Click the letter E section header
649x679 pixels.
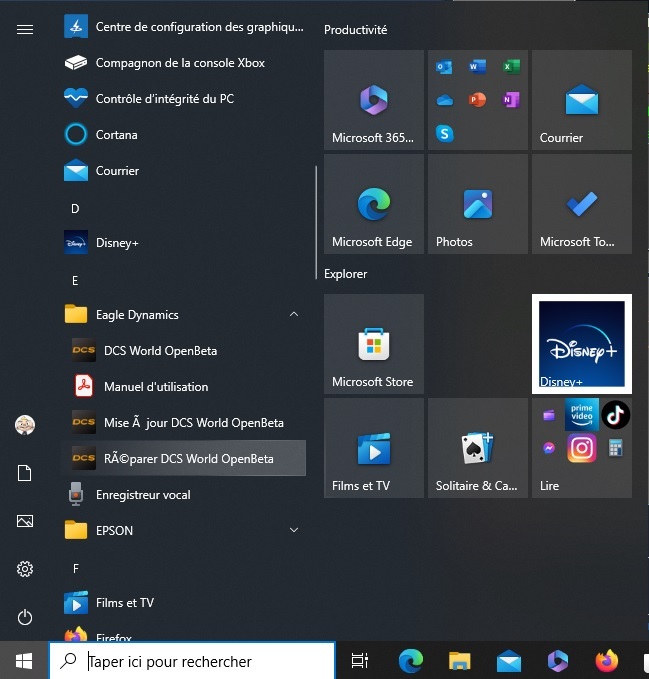tap(75, 281)
